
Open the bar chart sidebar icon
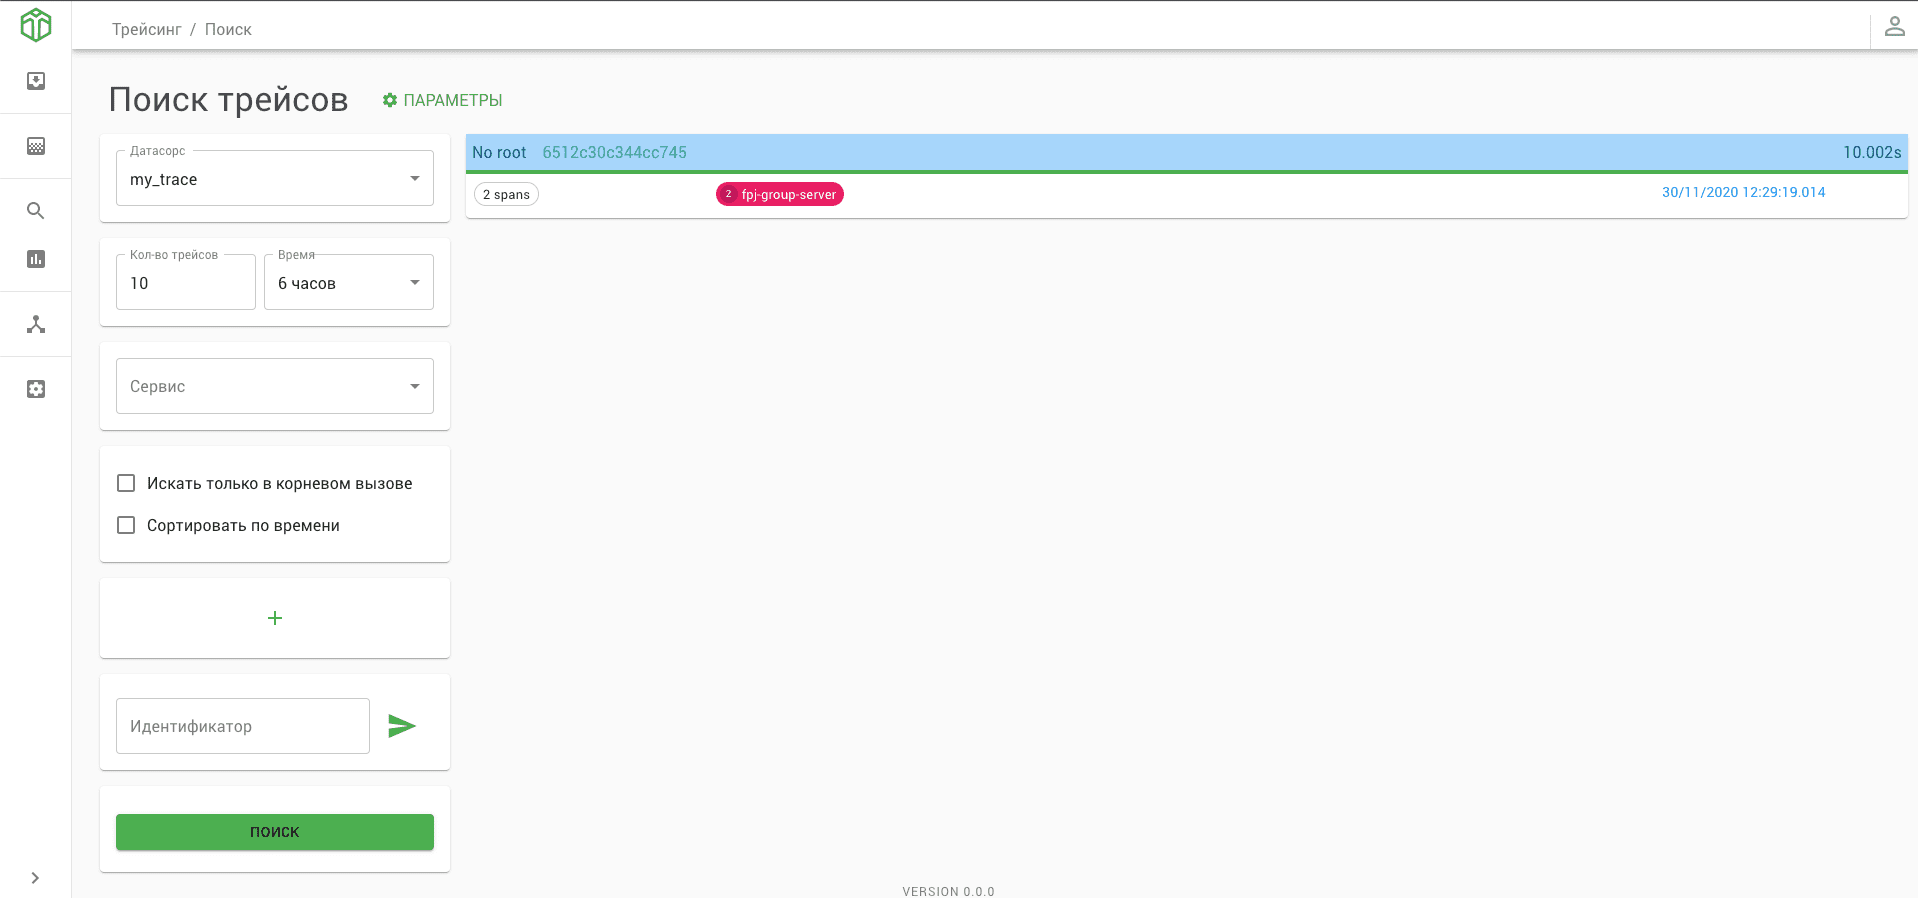[36, 259]
